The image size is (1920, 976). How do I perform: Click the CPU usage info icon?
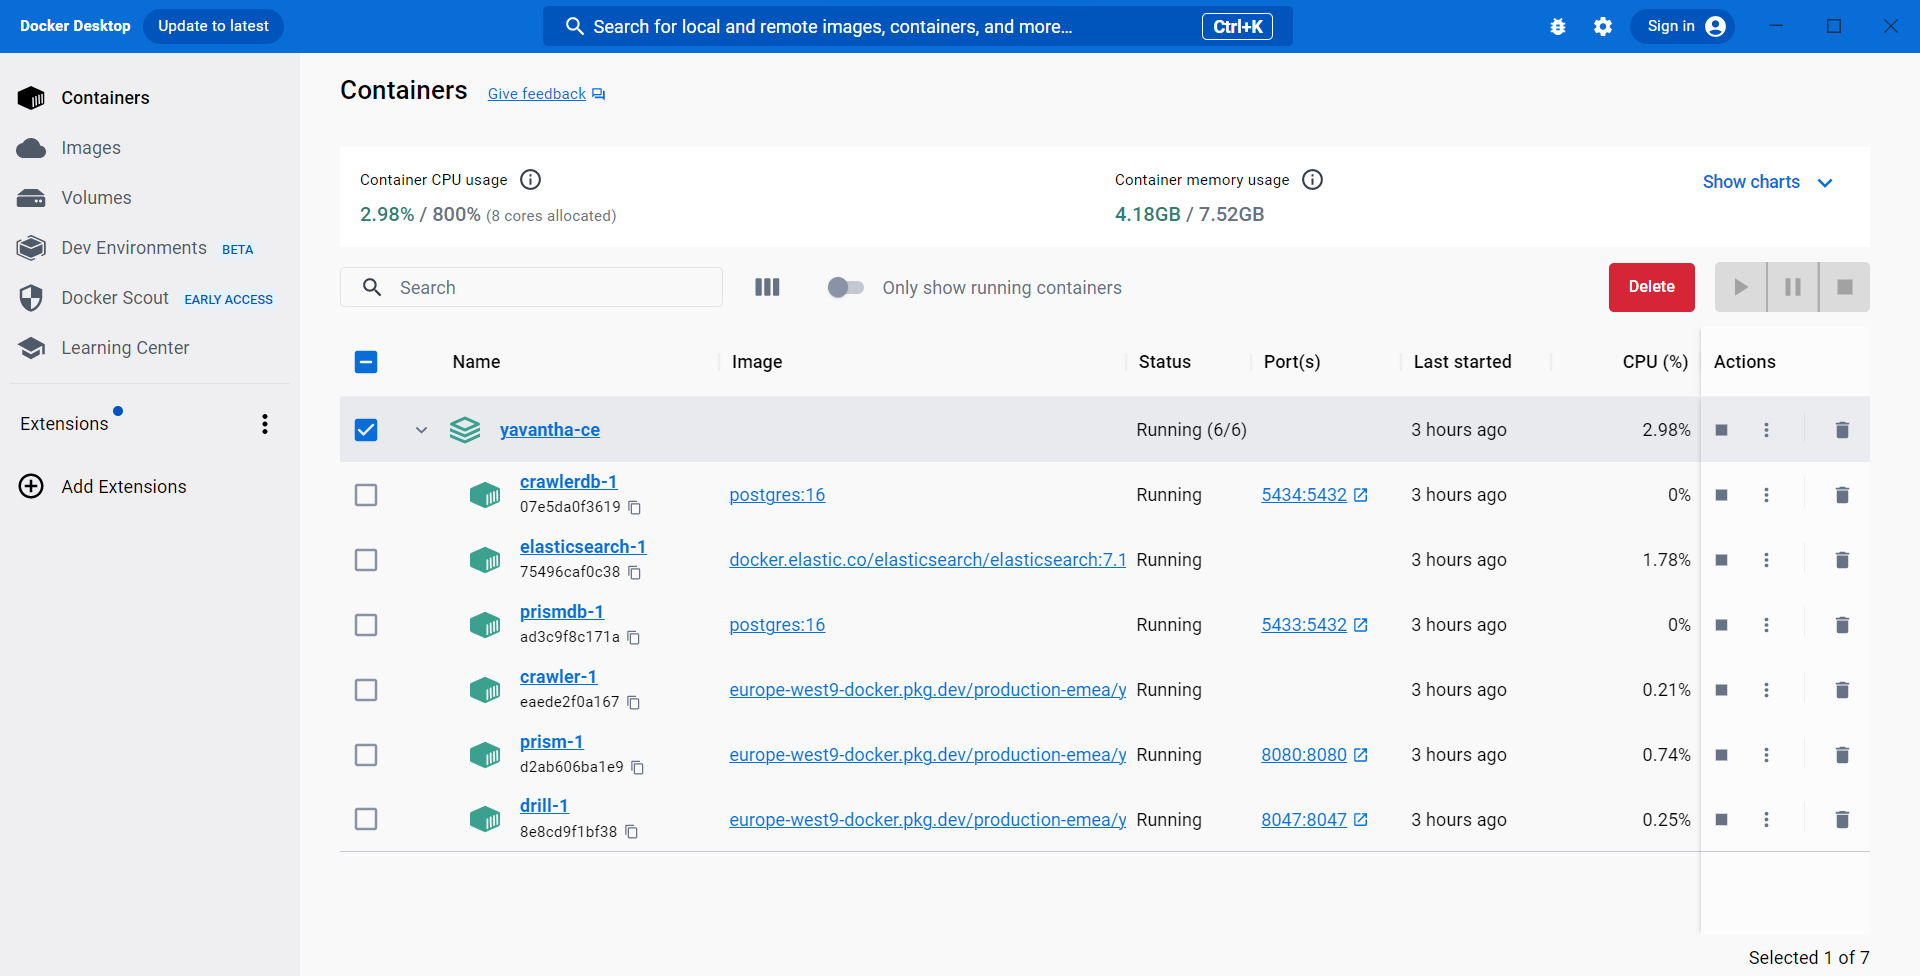(x=531, y=180)
